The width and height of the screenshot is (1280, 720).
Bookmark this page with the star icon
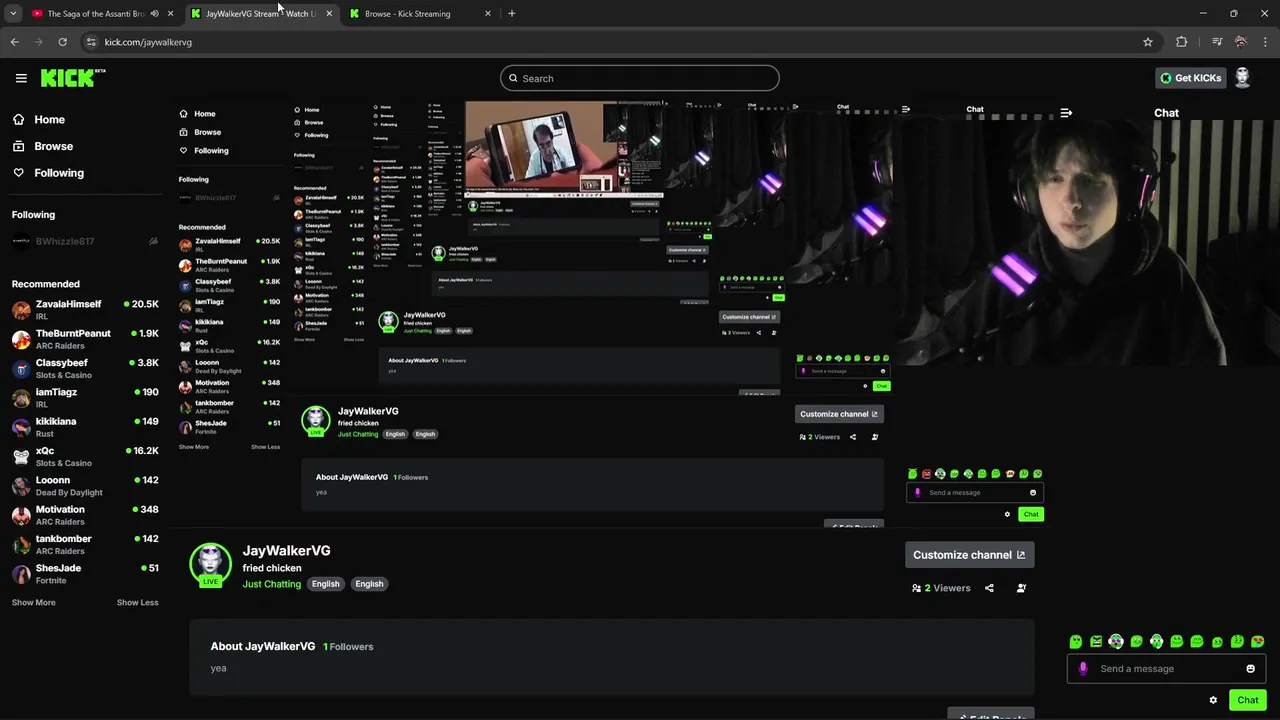[x=1148, y=42]
